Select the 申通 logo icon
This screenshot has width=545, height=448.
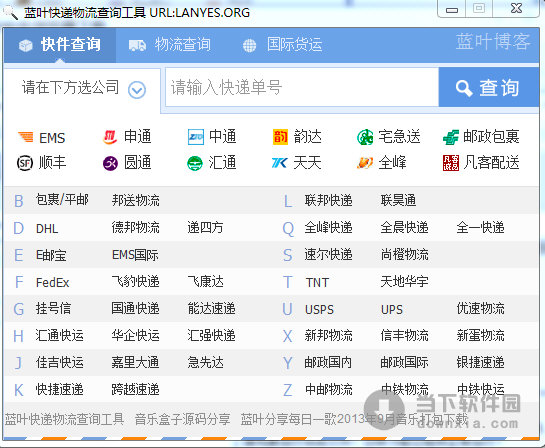[x=110, y=137]
